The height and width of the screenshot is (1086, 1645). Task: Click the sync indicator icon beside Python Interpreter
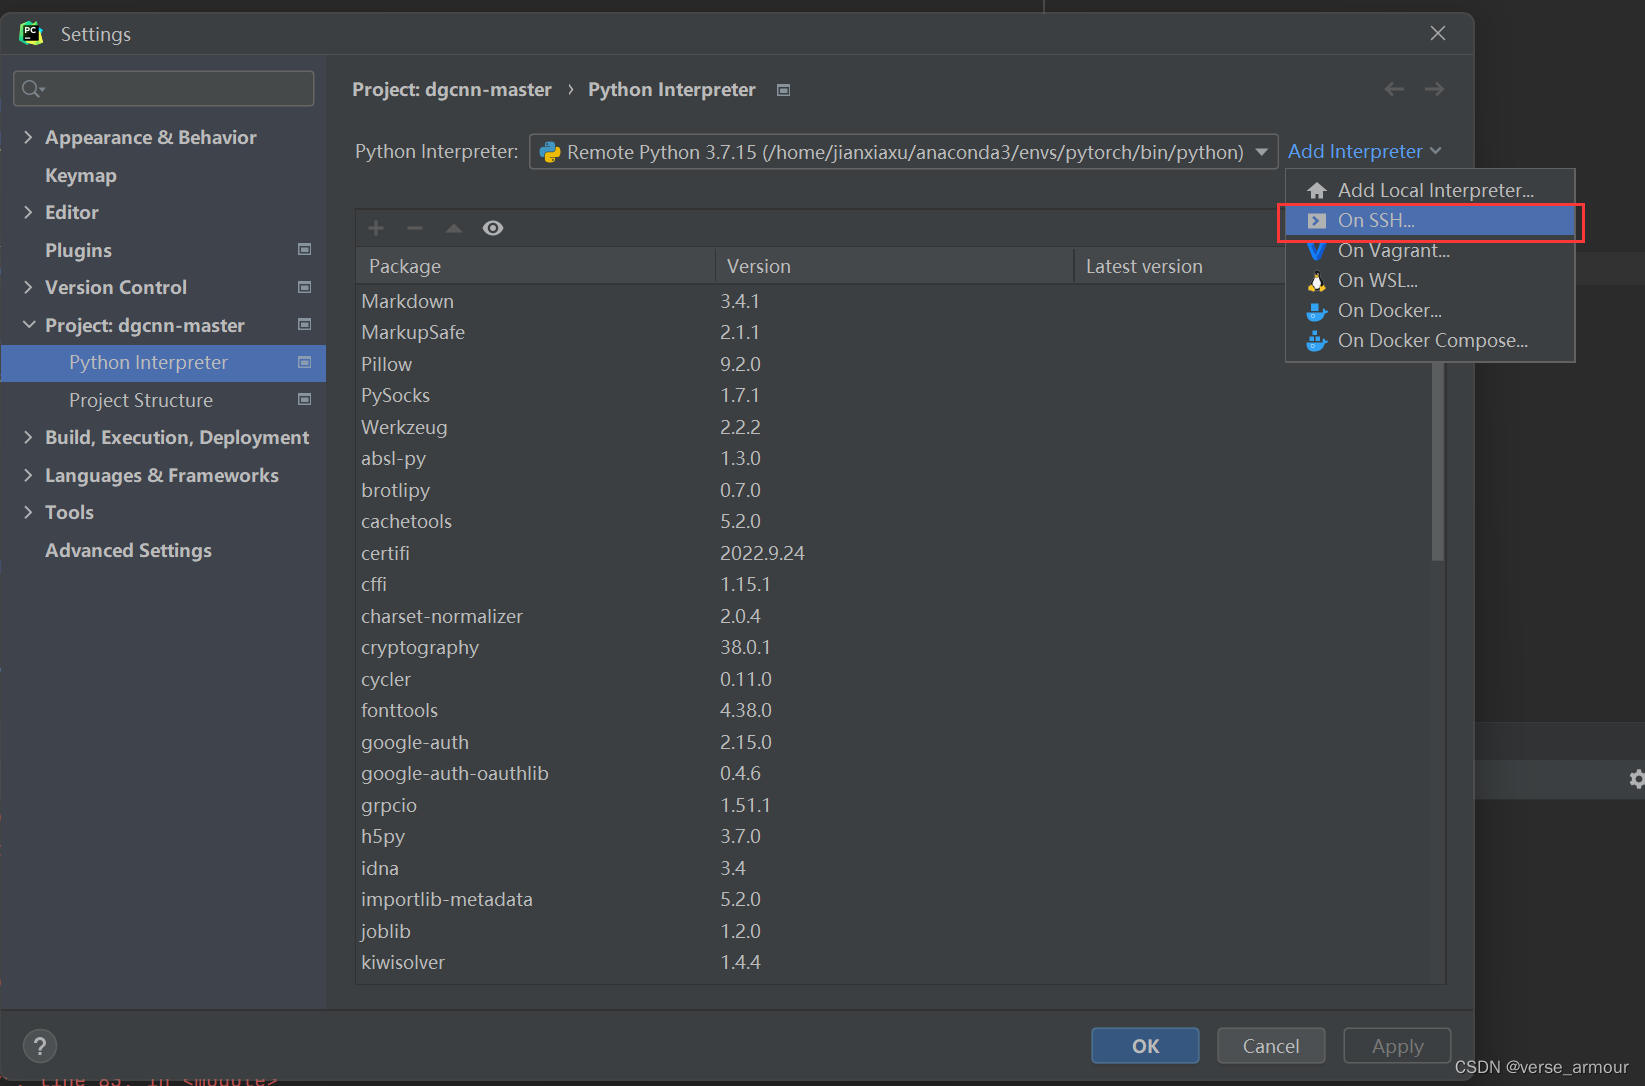click(783, 89)
